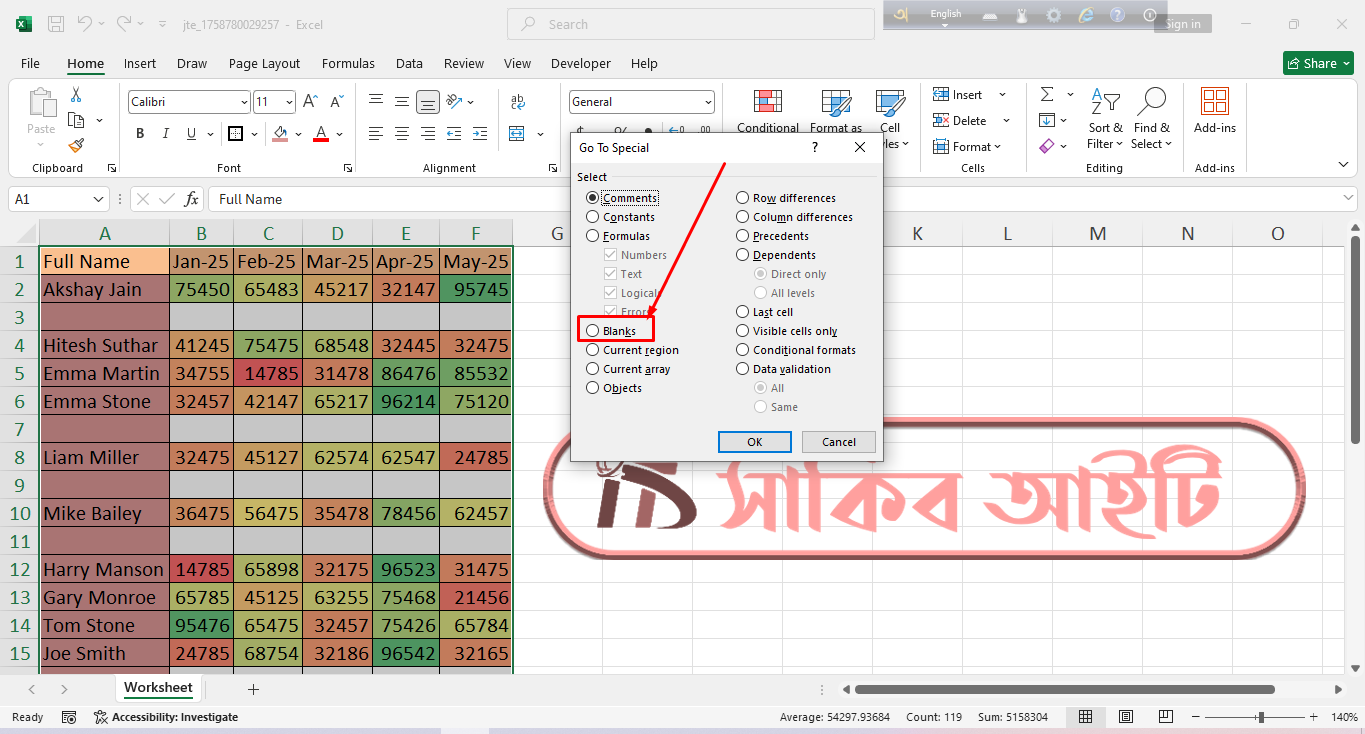Switch to the Developer ribbon tab
Image resolution: width=1365 pixels, height=734 pixels.
580,63
